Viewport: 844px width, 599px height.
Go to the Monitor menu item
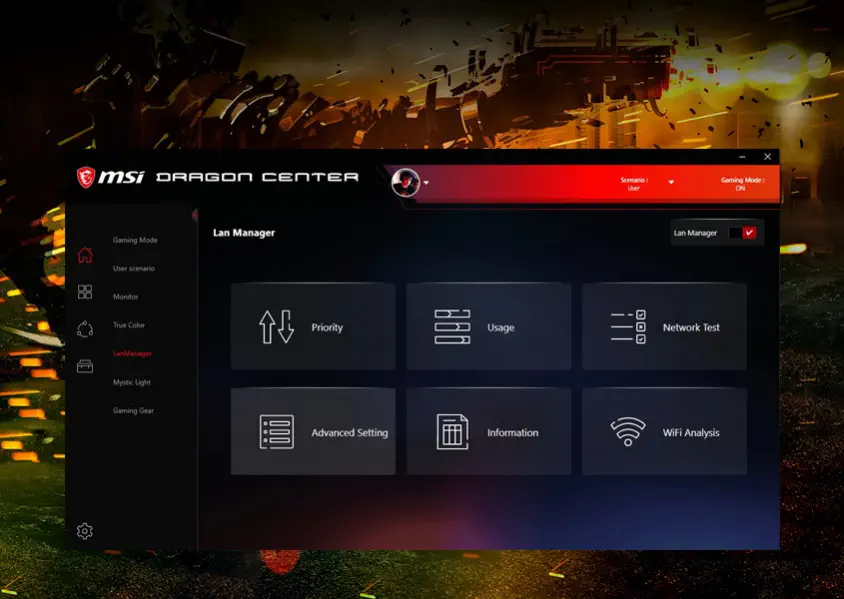[x=125, y=297]
